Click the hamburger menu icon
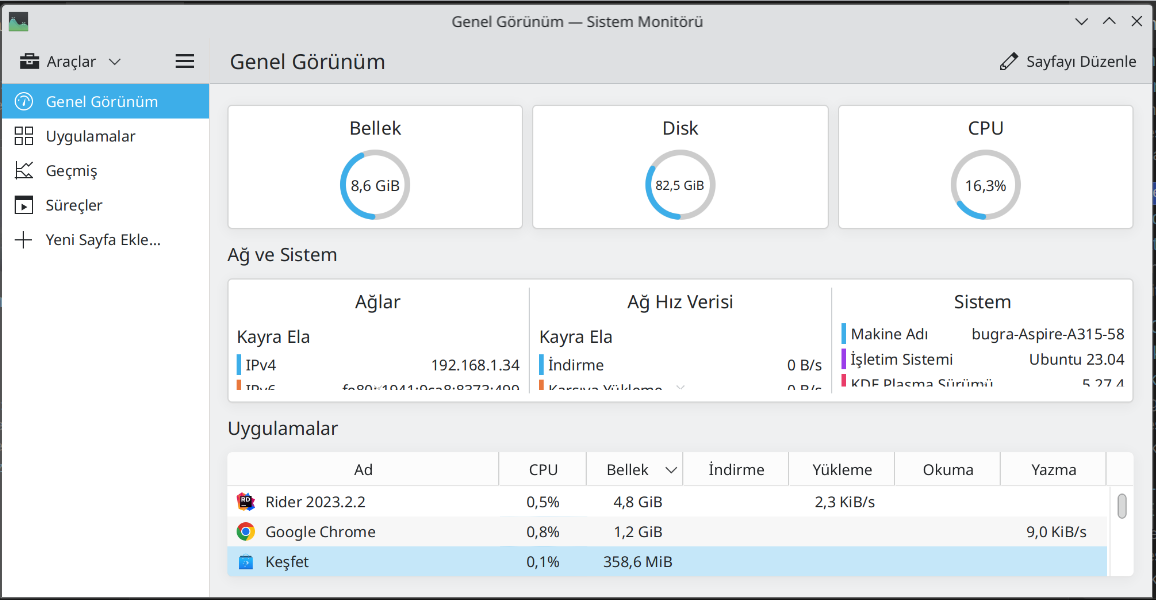Image resolution: width=1156 pixels, height=600 pixels. pyautogui.click(x=185, y=61)
